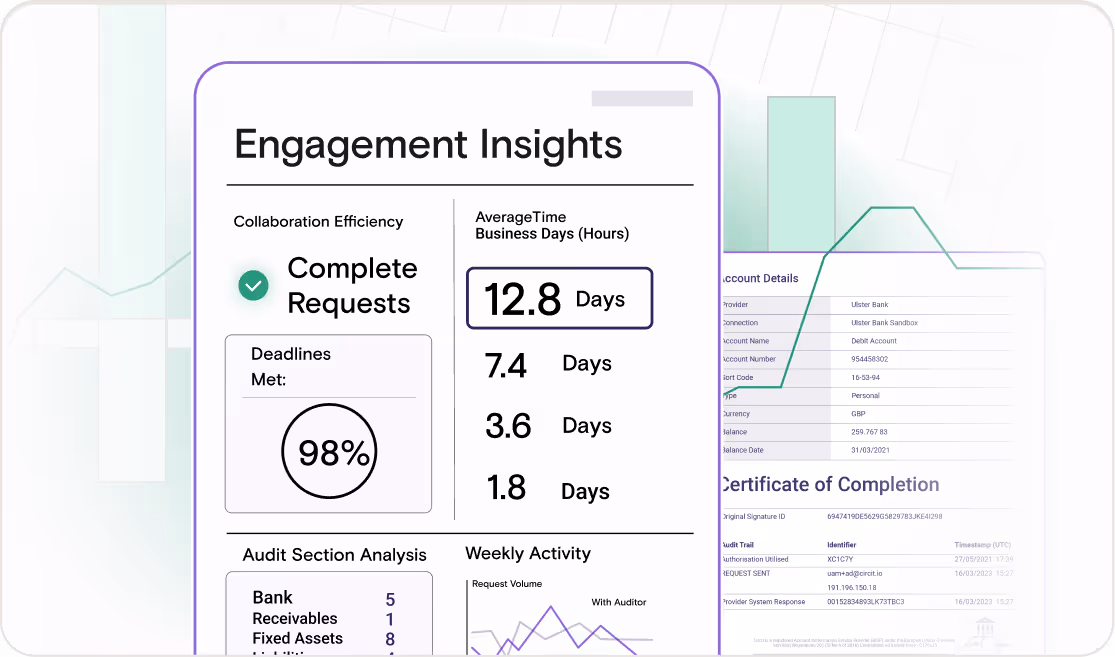Click IP address 191.196.150.18
This screenshot has width=1115, height=657.
(x=852, y=588)
